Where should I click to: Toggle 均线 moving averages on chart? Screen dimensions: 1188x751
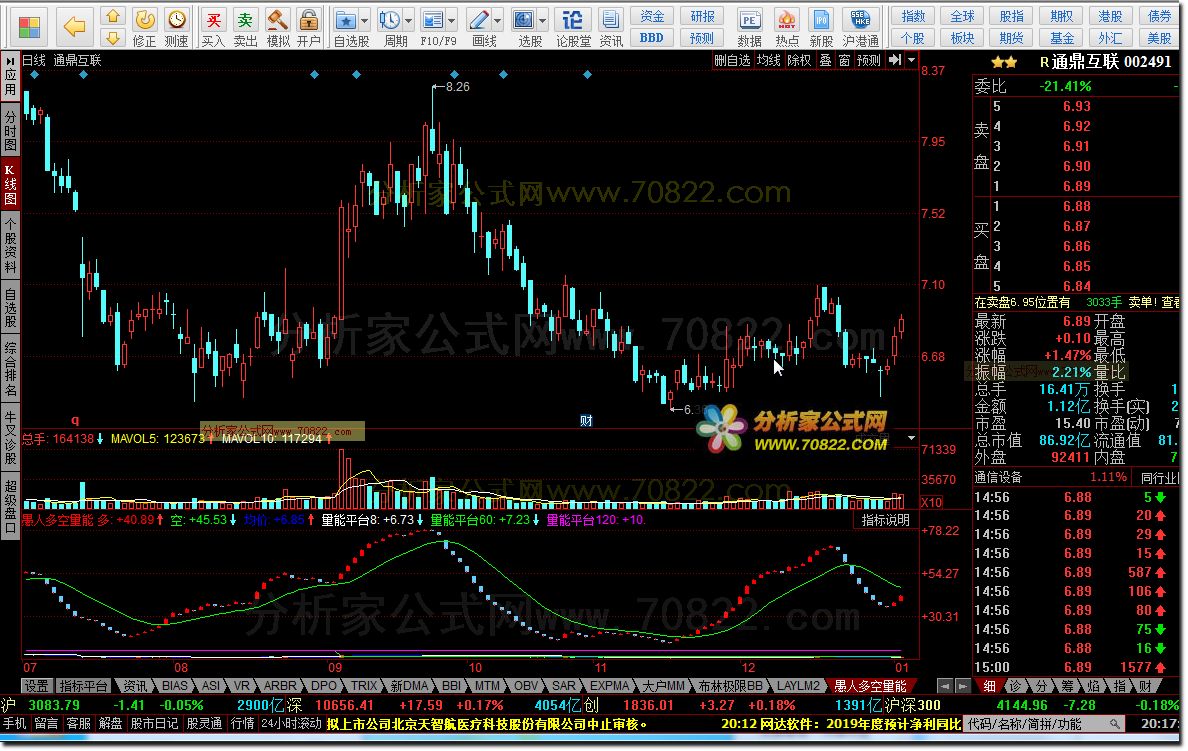[768, 60]
